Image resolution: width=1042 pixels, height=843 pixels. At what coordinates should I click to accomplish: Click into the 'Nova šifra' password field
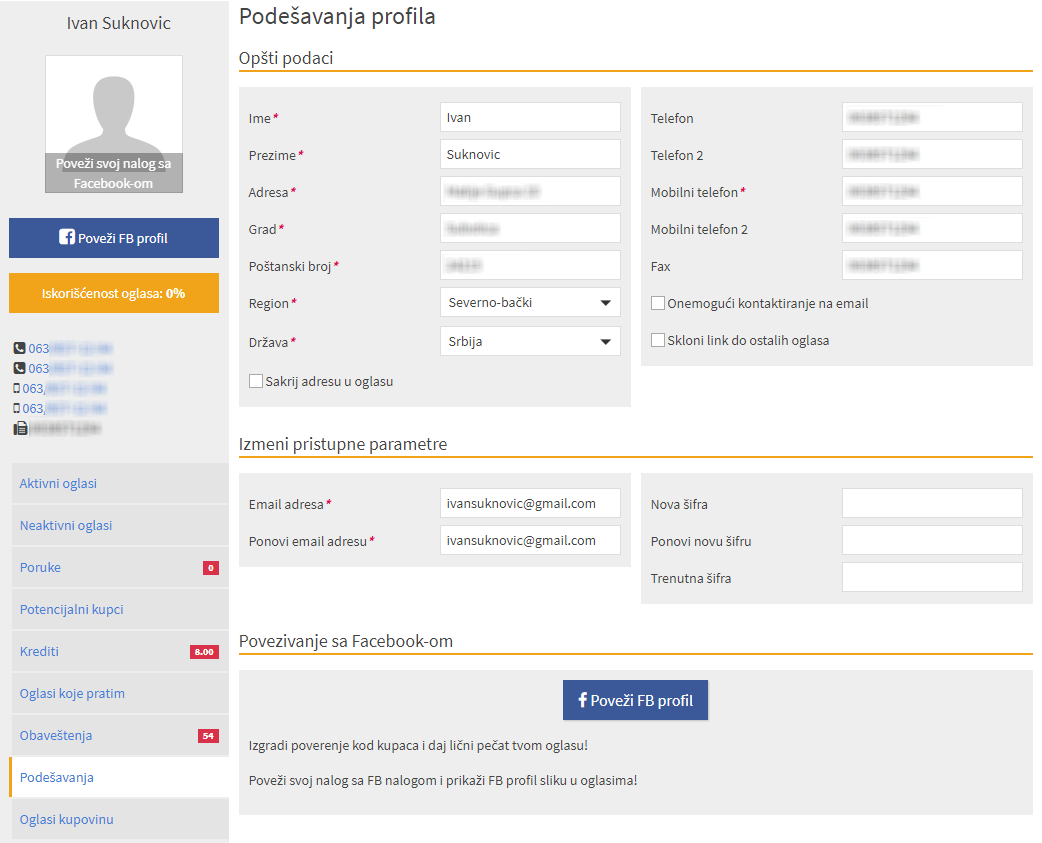coord(932,504)
